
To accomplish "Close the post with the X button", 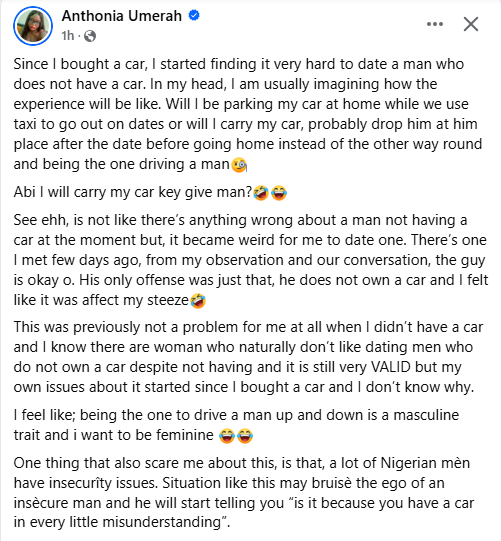I will coord(471,24).
